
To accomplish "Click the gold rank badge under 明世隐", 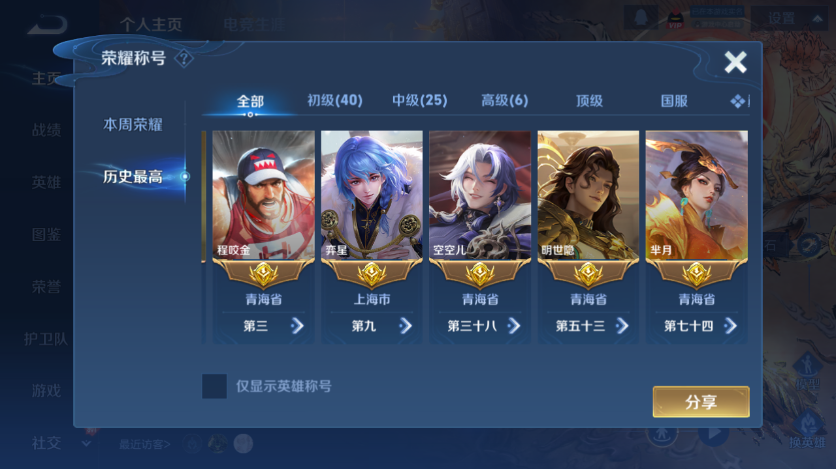I will [x=588, y=274].
